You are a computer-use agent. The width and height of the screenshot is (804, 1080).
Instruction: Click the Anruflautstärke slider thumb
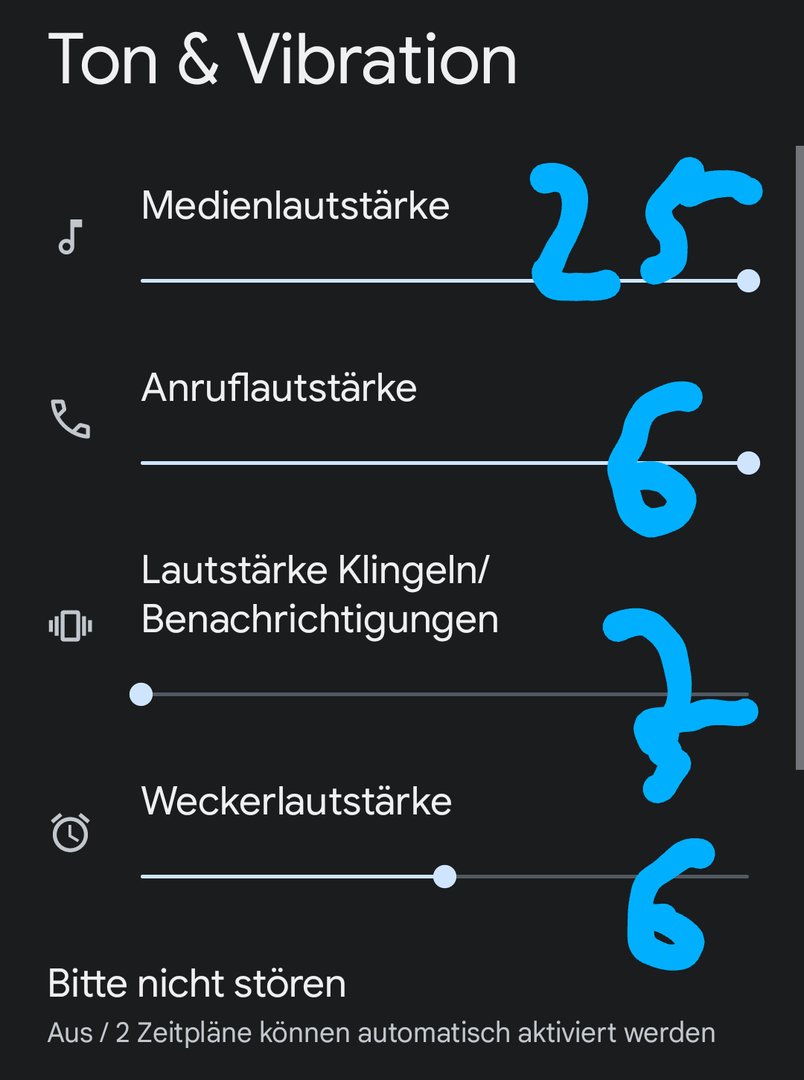point(748,463)
